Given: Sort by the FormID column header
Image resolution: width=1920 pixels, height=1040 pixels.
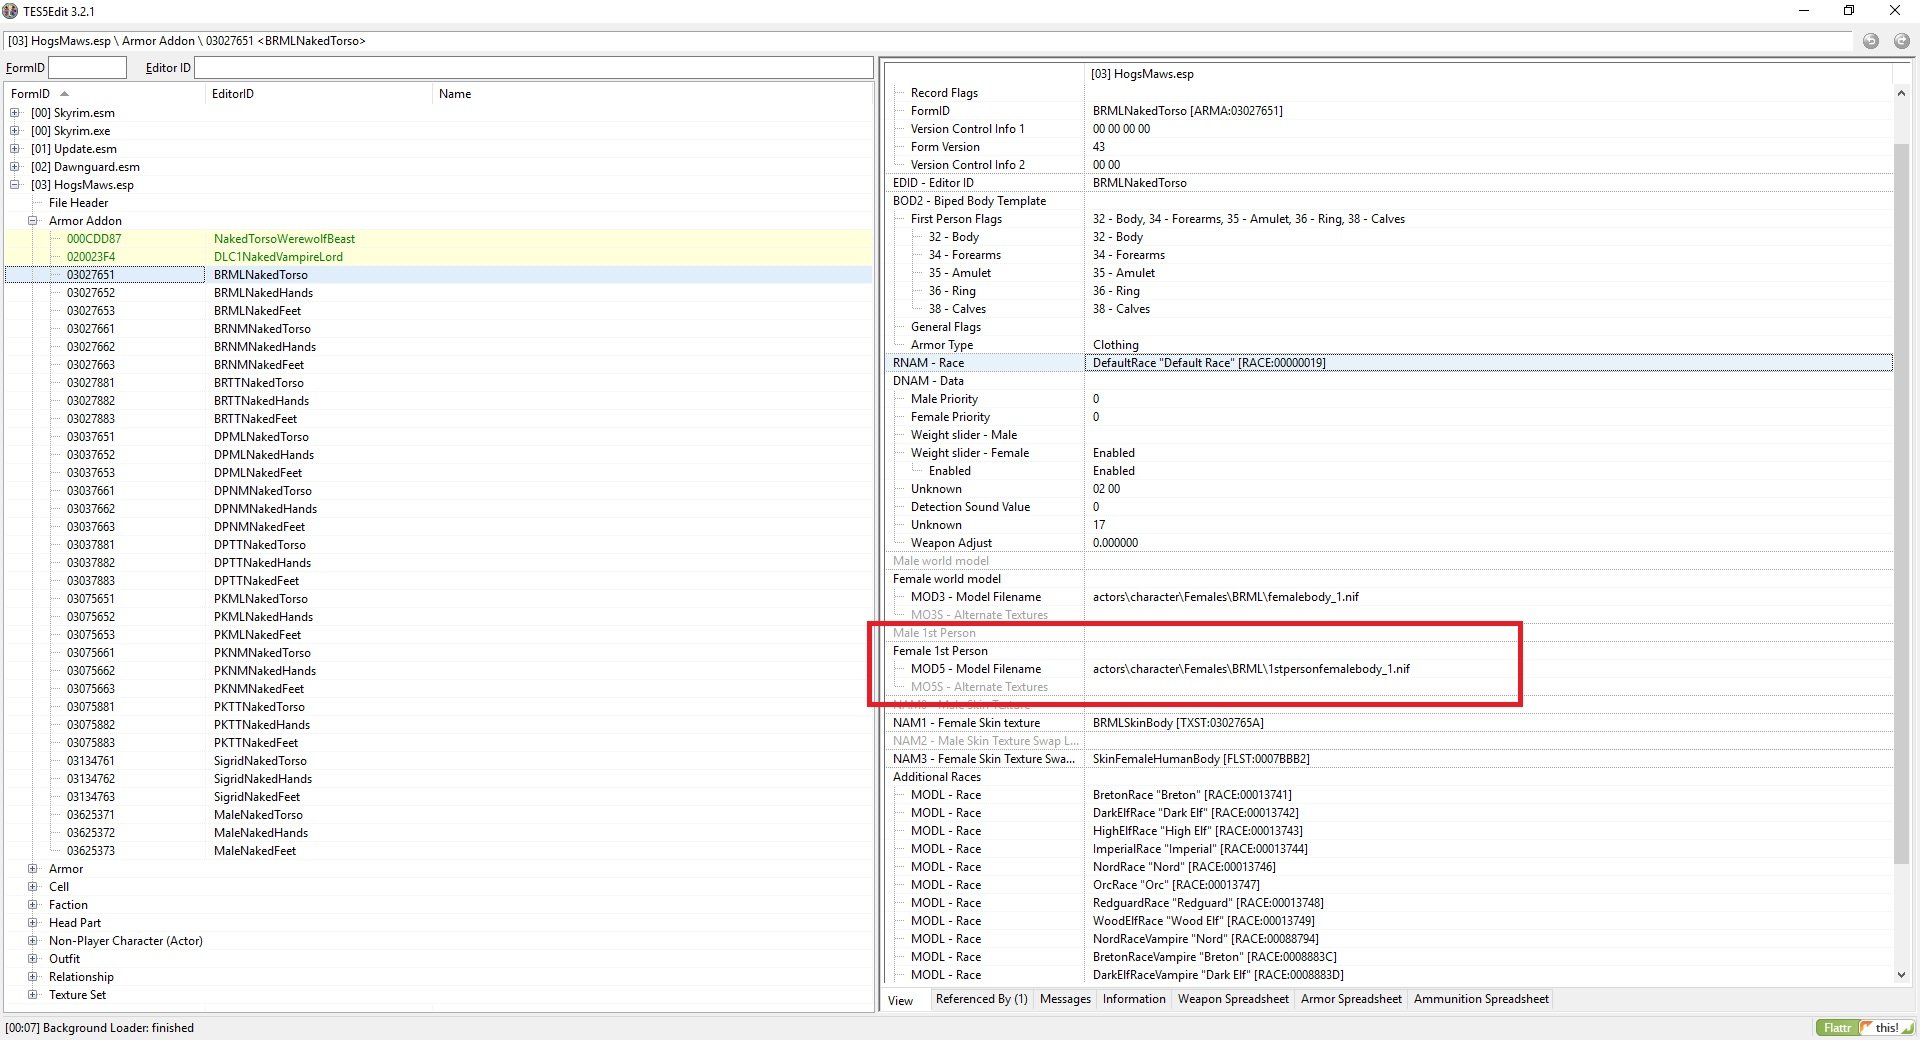Looking at the screenshot, I should tap(104, 94).
